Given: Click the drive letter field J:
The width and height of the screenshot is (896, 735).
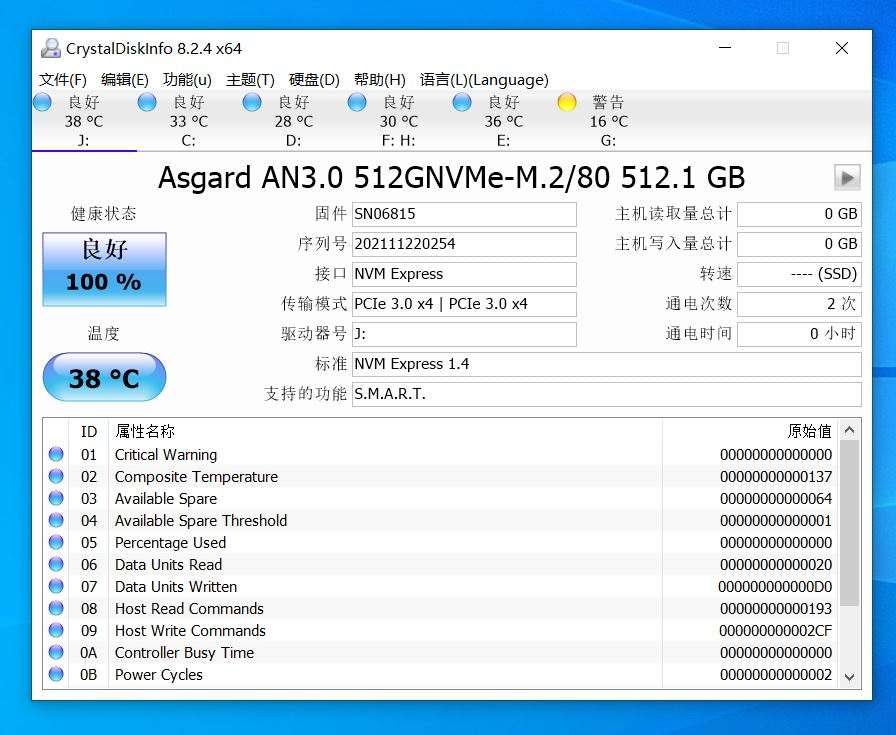Looking at the screenshot, I should pos(464,334).
